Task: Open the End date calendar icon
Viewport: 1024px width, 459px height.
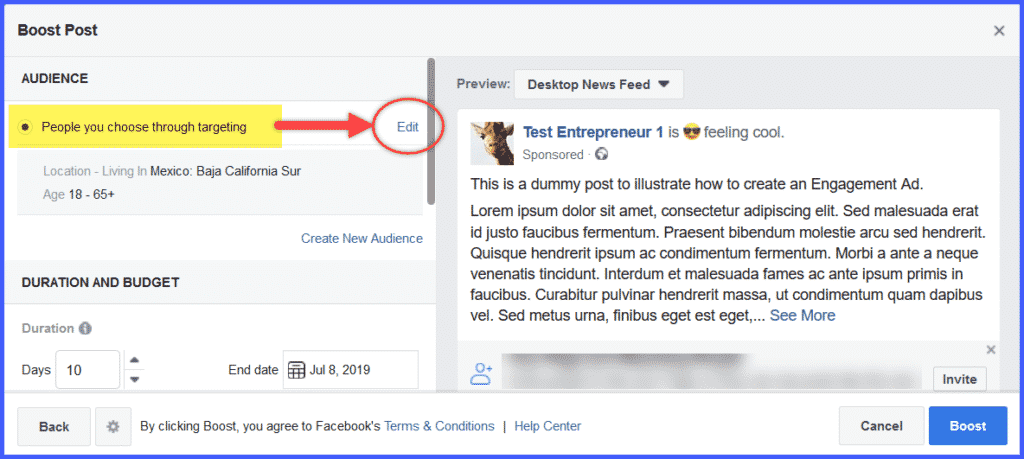Action: point(296,370)
